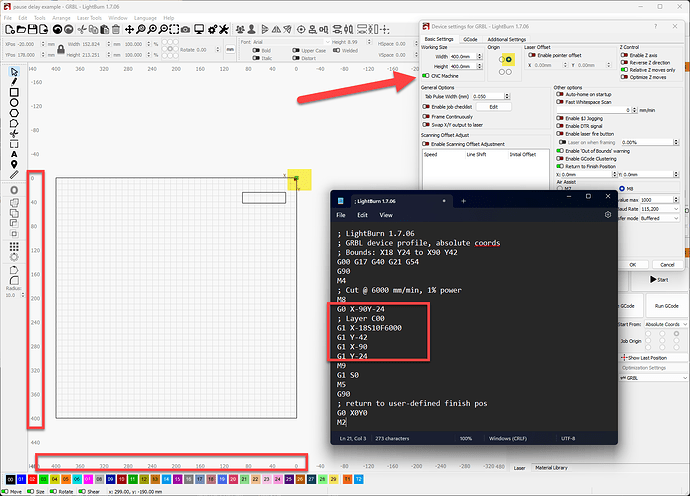Screen dimensions: 690x496
Task: Step the Tab Pulse Width spinner
Action: [507, 96]
